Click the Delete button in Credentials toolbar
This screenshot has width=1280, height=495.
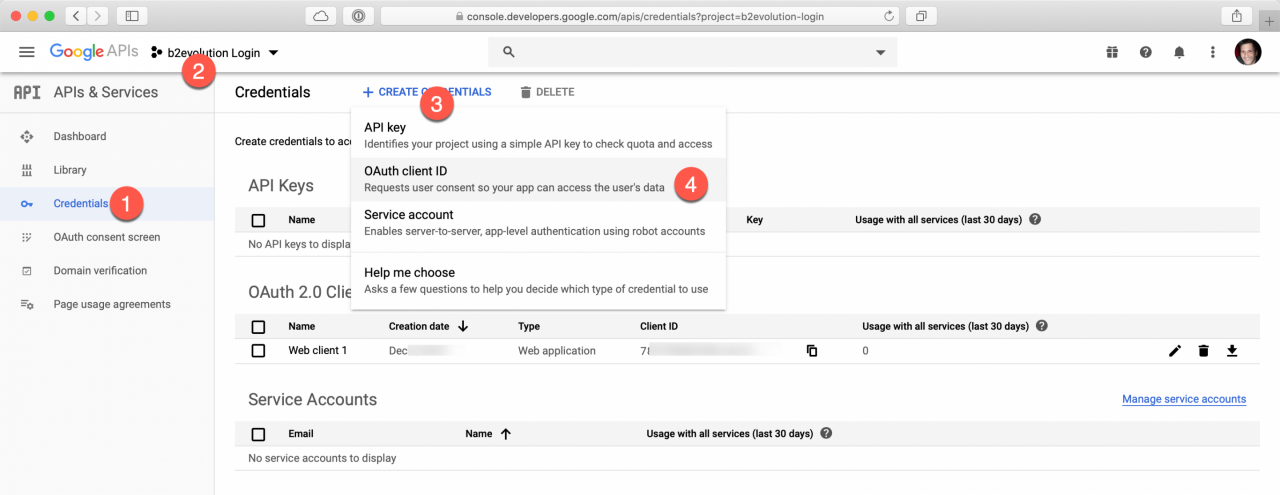pyautogui.click(x=547, y=92)
